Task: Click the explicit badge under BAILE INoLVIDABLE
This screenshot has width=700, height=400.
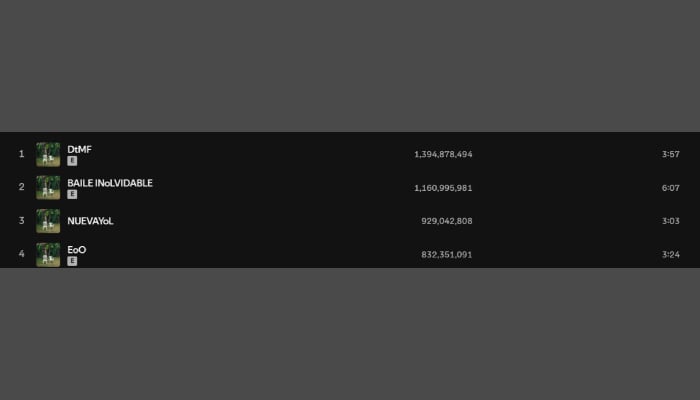Action: [72, 194]
